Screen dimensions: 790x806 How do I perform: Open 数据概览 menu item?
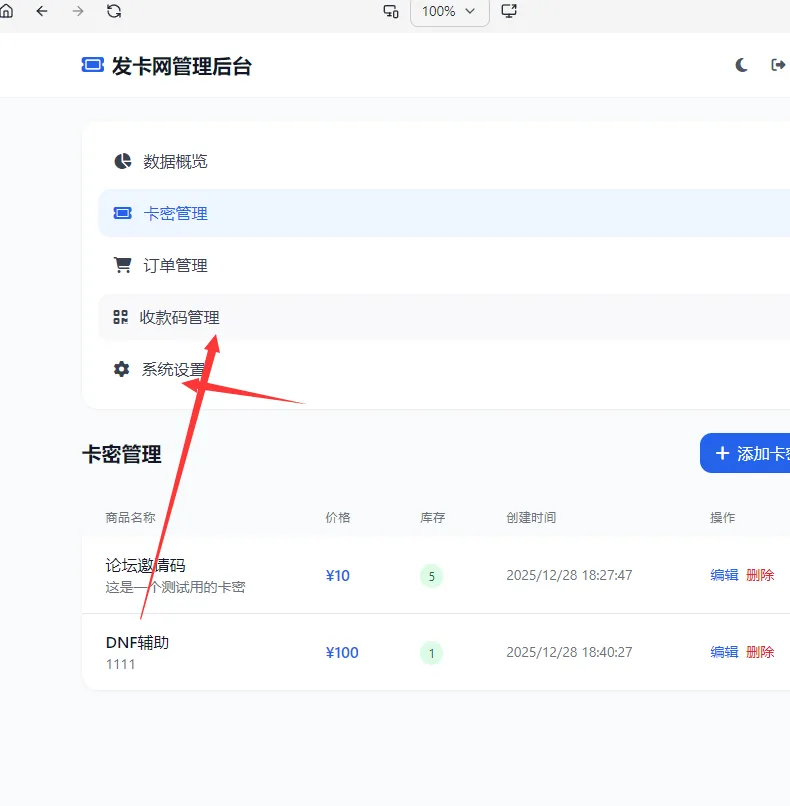[x=175, y=161]
